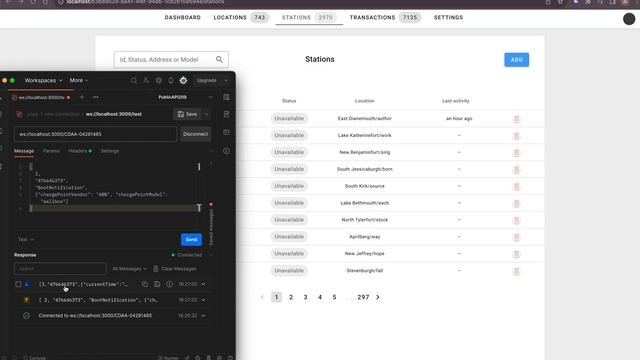Image resolution: width=640 pixels, height=360 pixels.
Task: Delete the East Dianemouth/author station
Action: click(516, 119)
